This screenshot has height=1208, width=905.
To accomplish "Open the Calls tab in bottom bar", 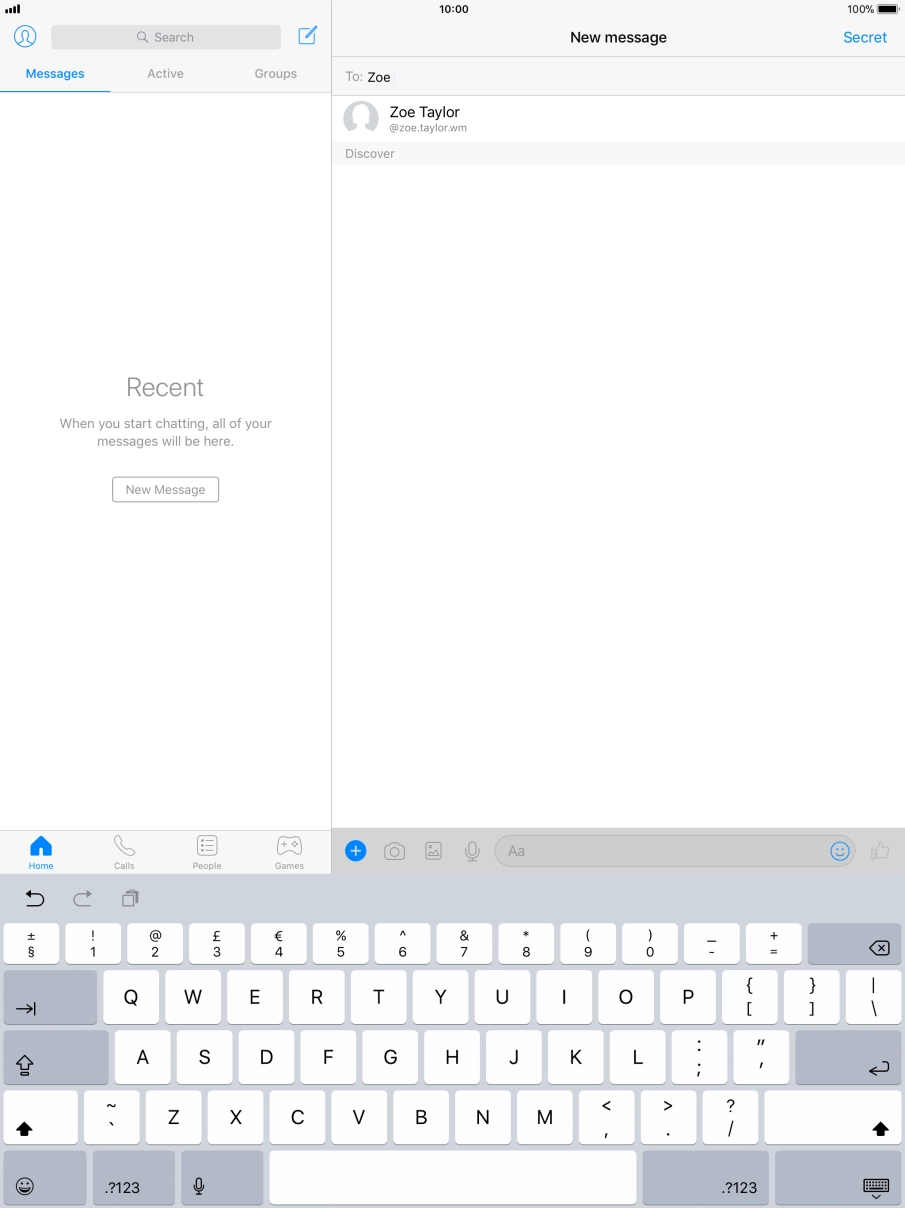I will click(x=124, y=852).
